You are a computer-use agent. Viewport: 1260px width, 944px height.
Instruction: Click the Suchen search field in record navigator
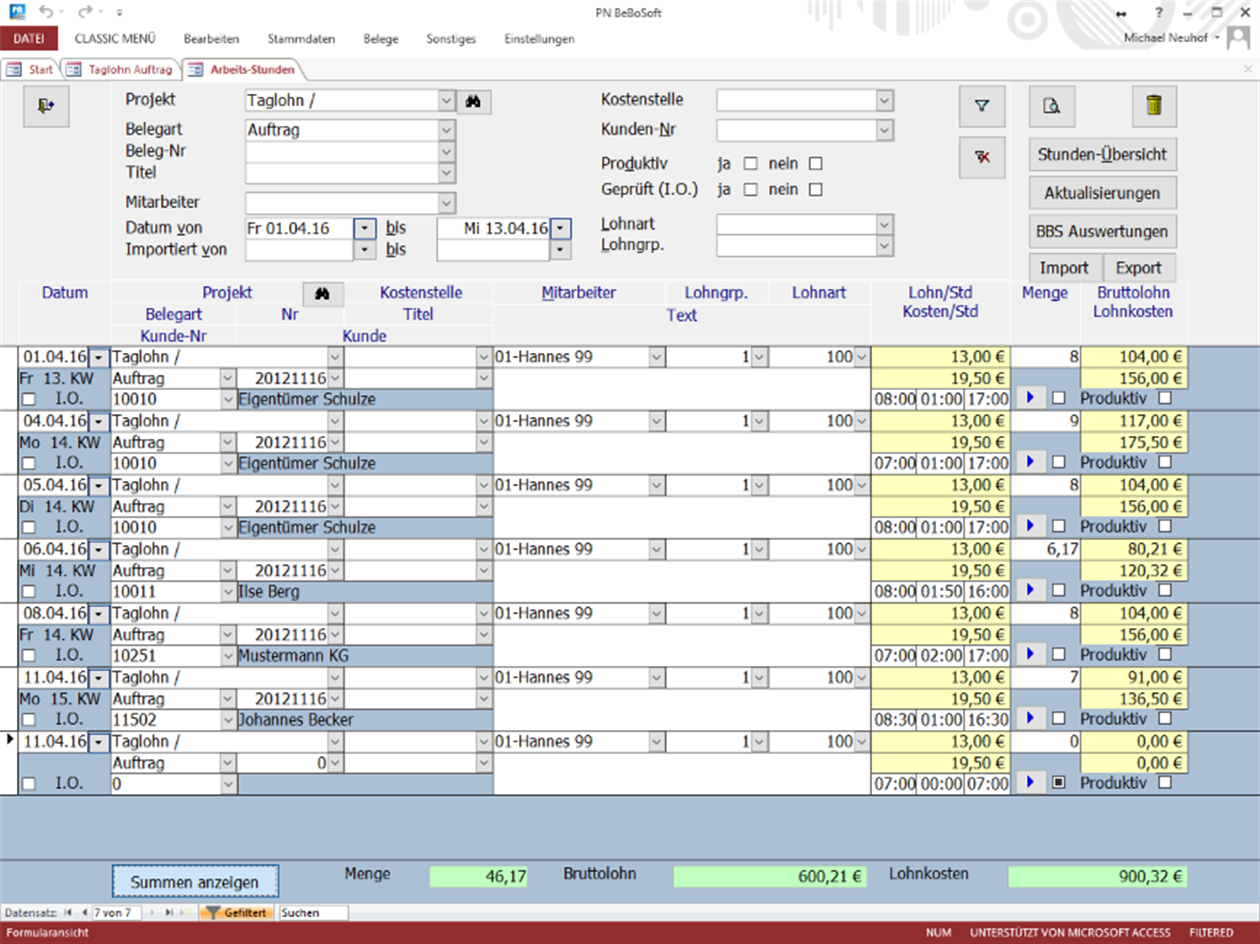[312, 913]
